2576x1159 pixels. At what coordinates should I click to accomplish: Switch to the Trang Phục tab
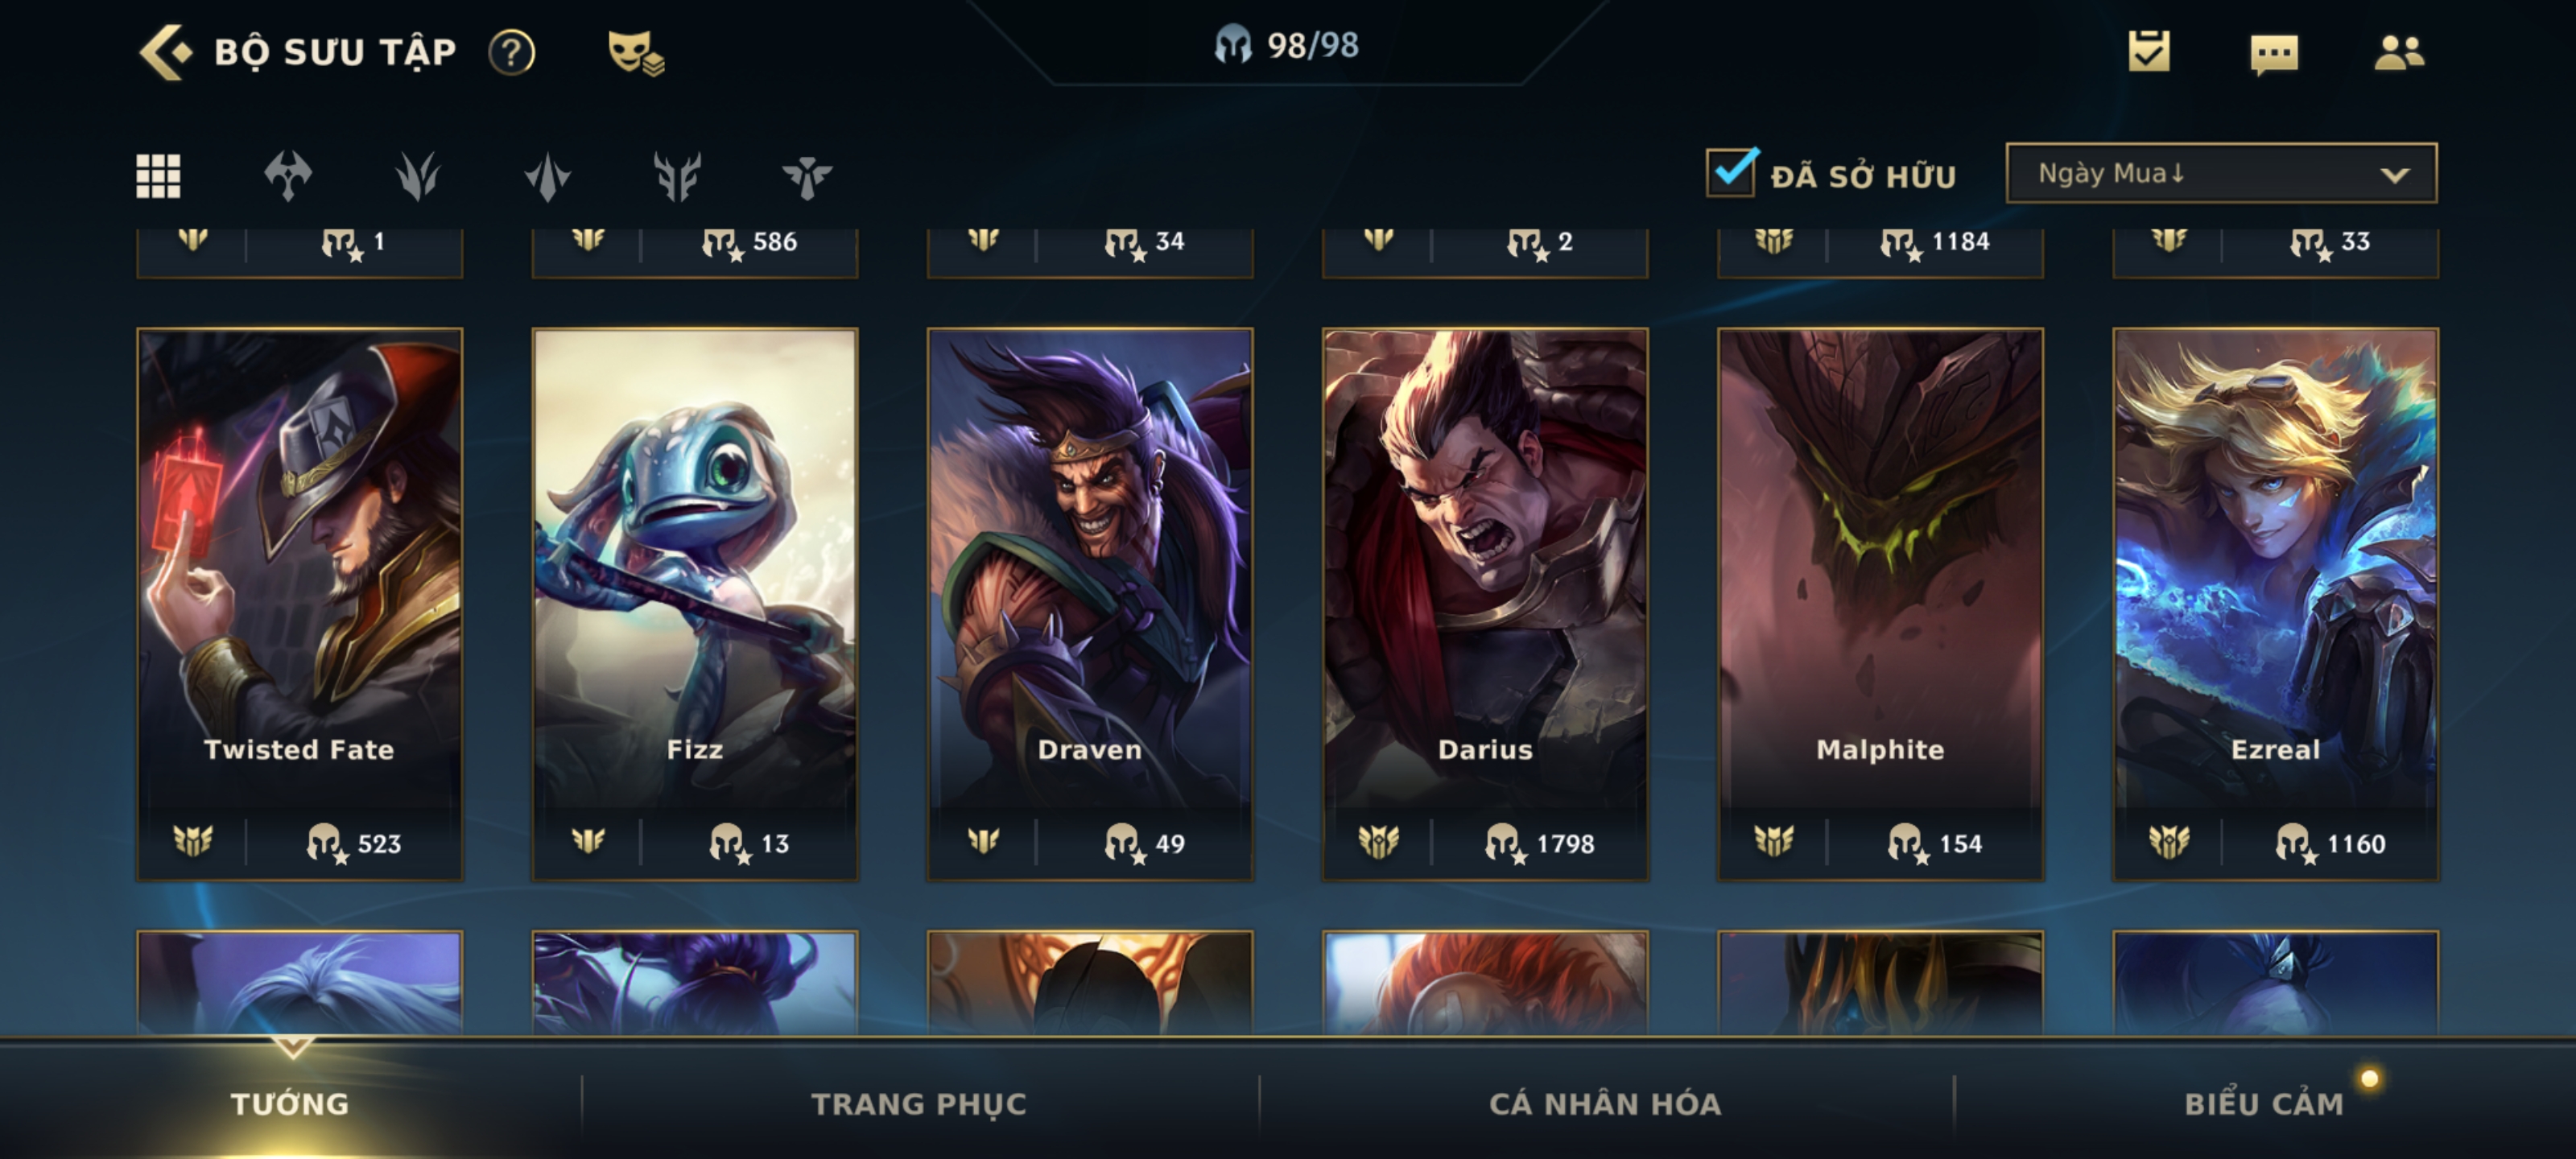click(x=918, y=1103)
